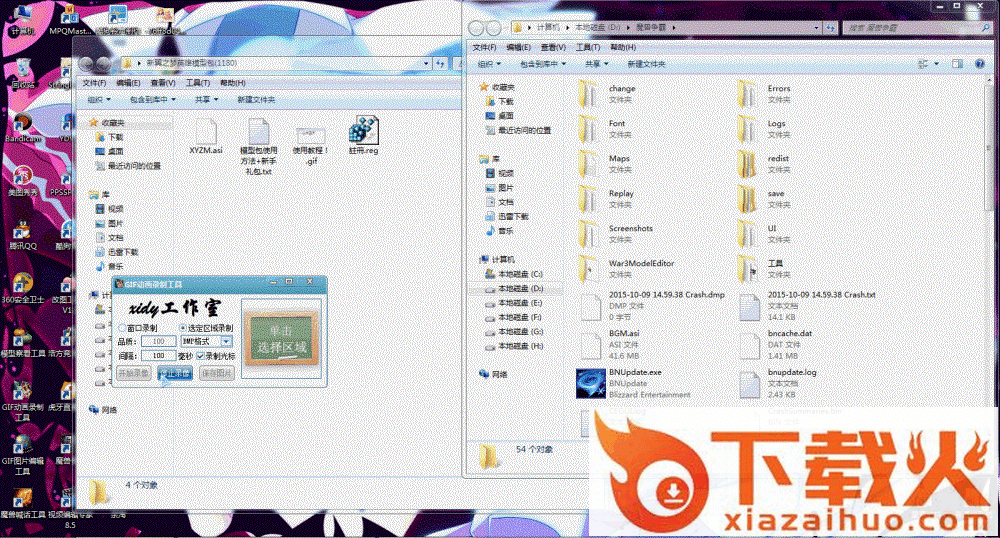Viewport: 1000px width, 538px height.
Task: Open the 模型包使用方法+新手礼包.txt file
Action: pos(258,147)
